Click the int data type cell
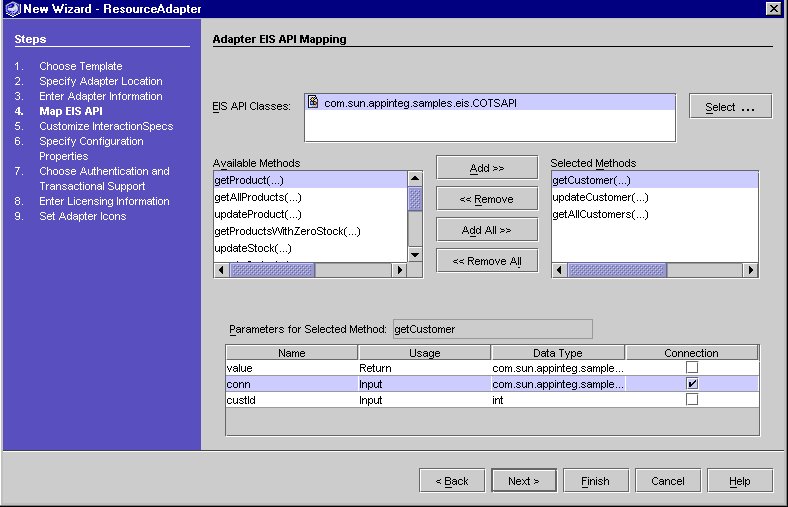The image size is (788, 507). [x=558, y=400]
